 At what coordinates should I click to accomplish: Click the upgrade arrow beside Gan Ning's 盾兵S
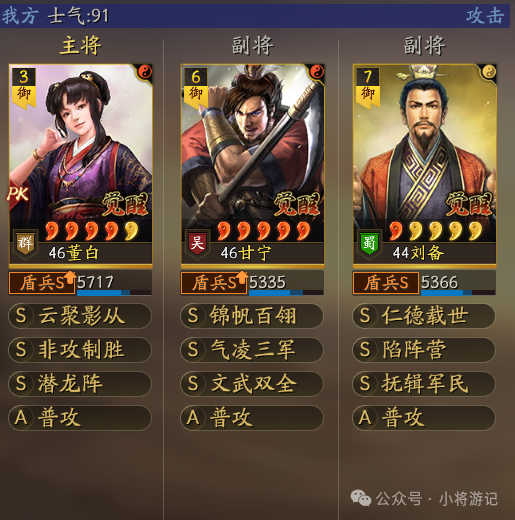(242, 277)
